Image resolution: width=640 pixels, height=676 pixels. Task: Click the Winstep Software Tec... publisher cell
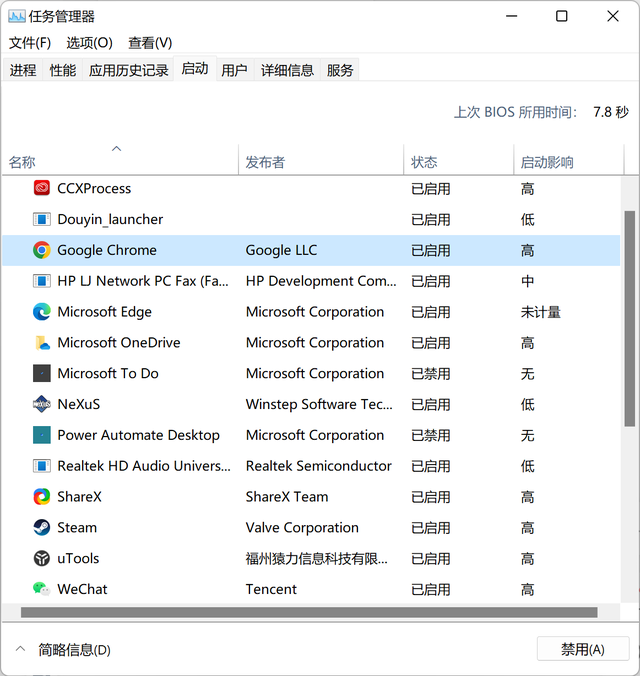(319, 404)
